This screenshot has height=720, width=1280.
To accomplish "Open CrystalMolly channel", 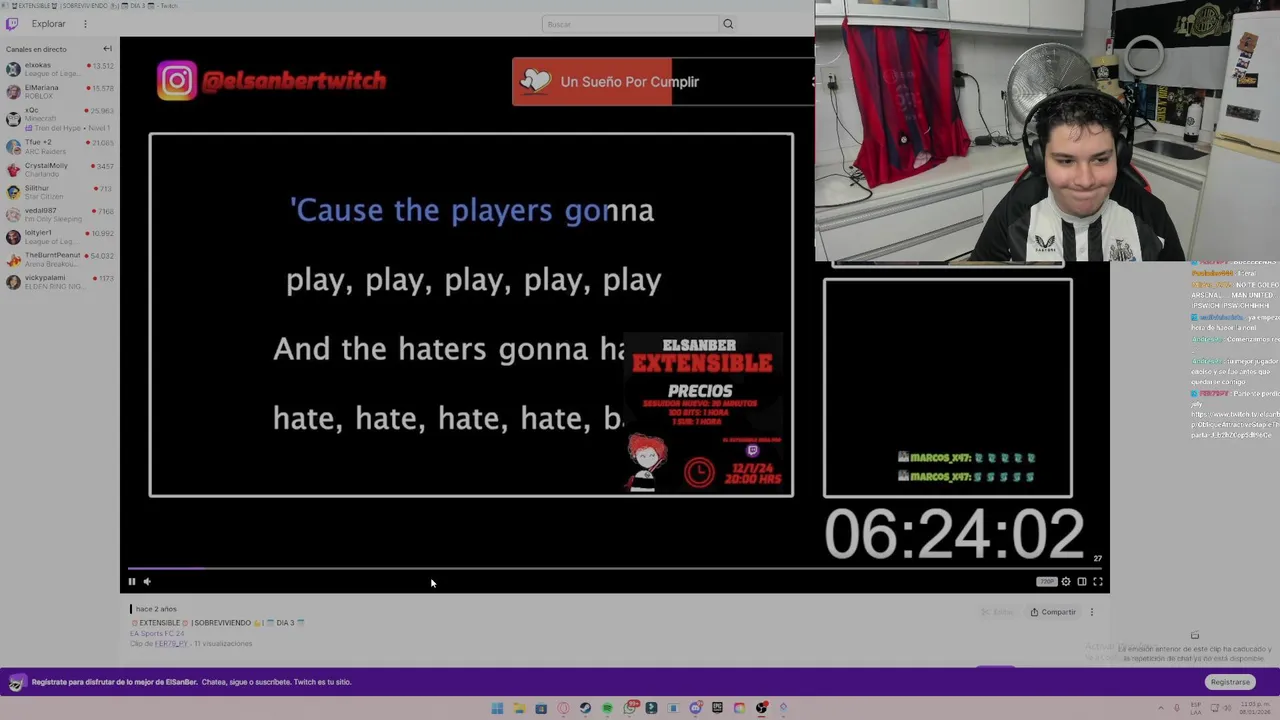I will (x=59, y=169).
